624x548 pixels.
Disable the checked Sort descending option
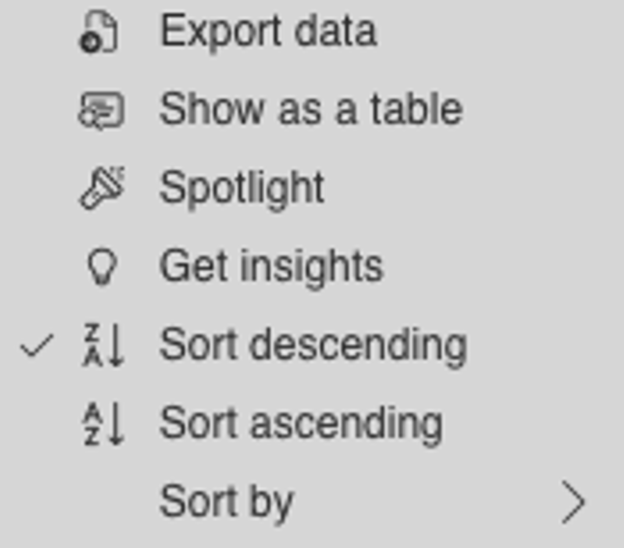pos(312,345)
